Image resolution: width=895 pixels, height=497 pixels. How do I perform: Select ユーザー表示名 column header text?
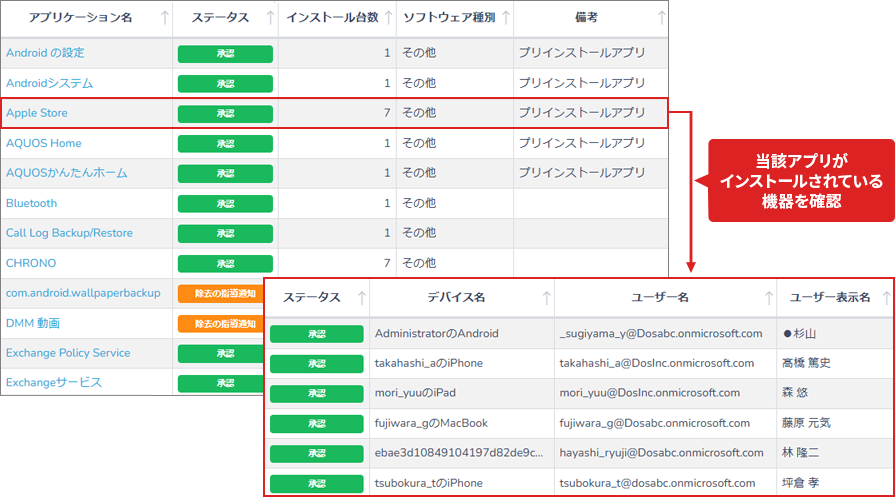pos(830,297)
